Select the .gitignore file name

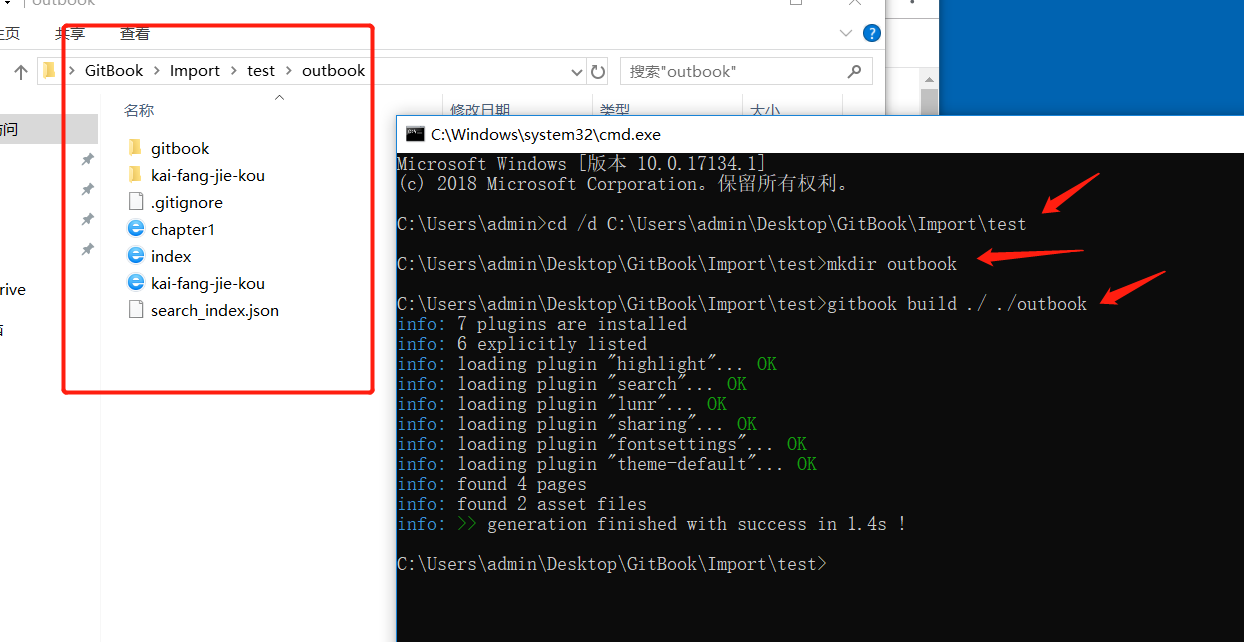point(187,202)
